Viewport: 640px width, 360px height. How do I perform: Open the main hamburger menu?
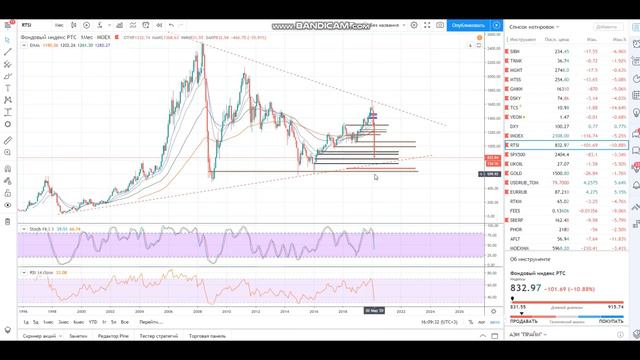pos(8,25)
